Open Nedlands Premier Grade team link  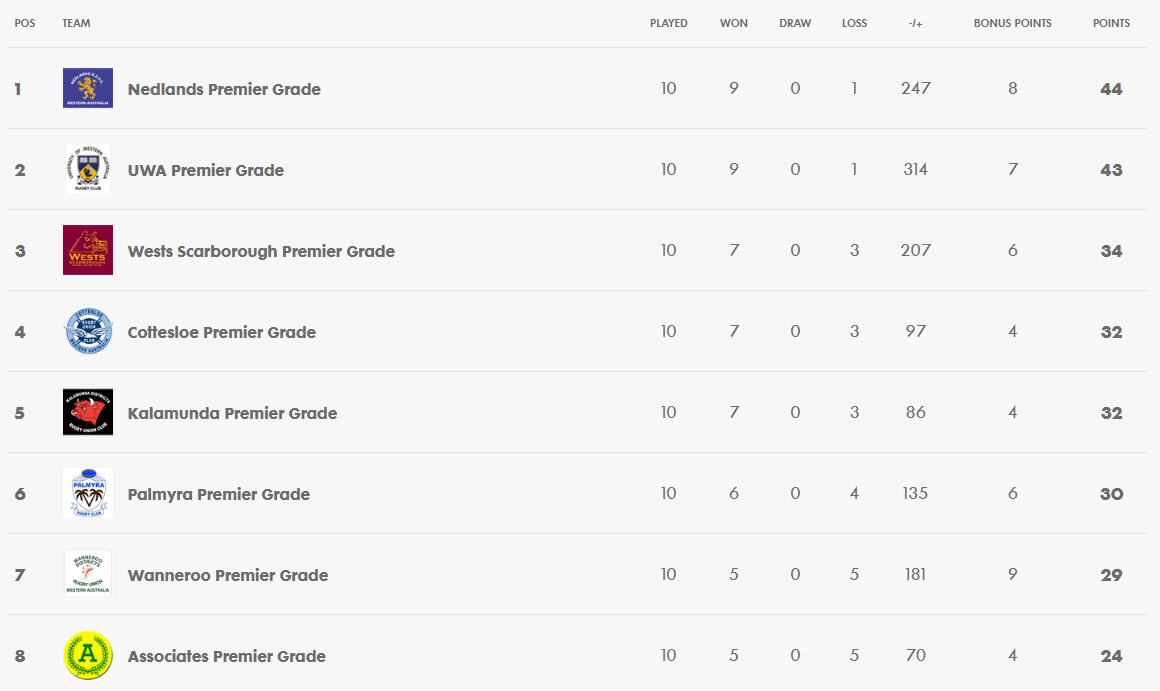(x=224, y=89)
